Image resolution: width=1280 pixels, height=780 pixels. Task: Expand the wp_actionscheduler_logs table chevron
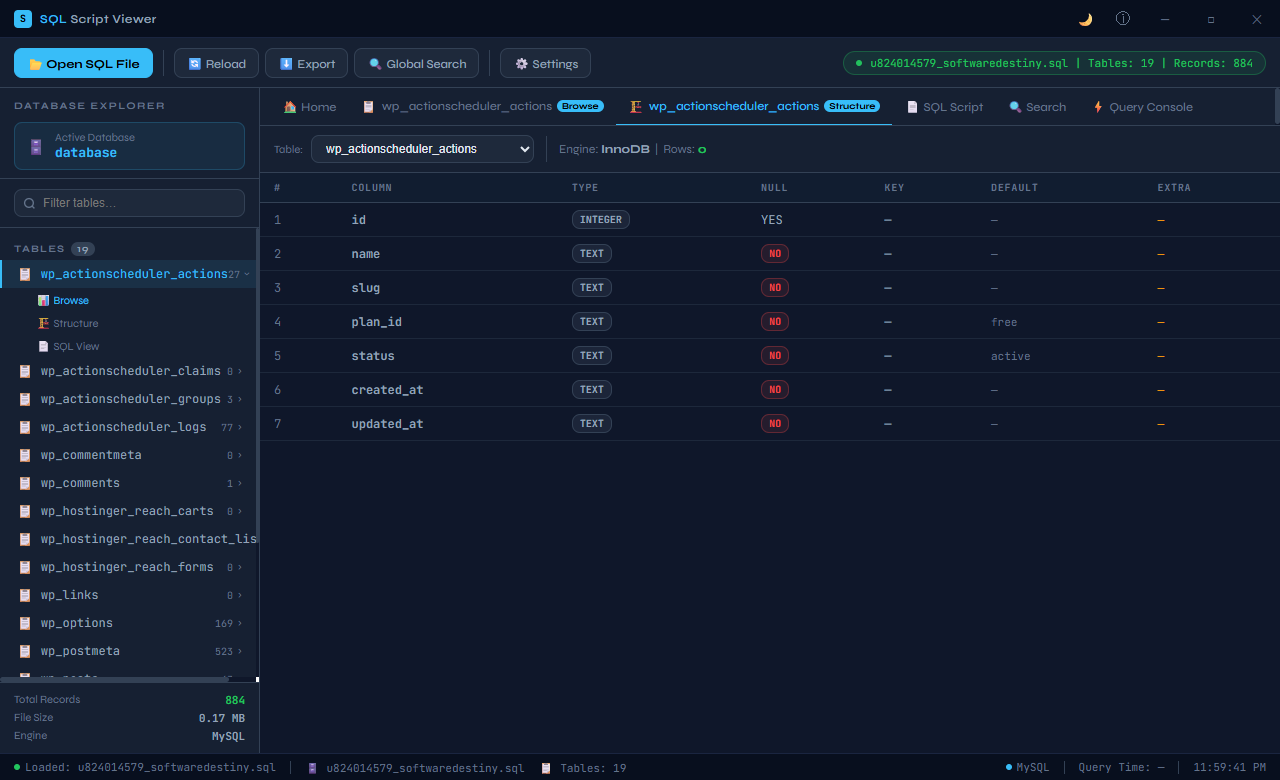(x=240, y=427)
